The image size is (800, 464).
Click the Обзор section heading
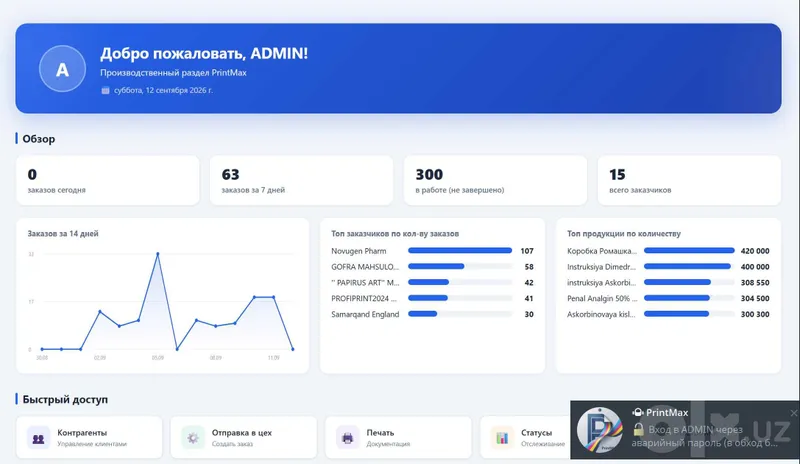click(x=39, y=139)
